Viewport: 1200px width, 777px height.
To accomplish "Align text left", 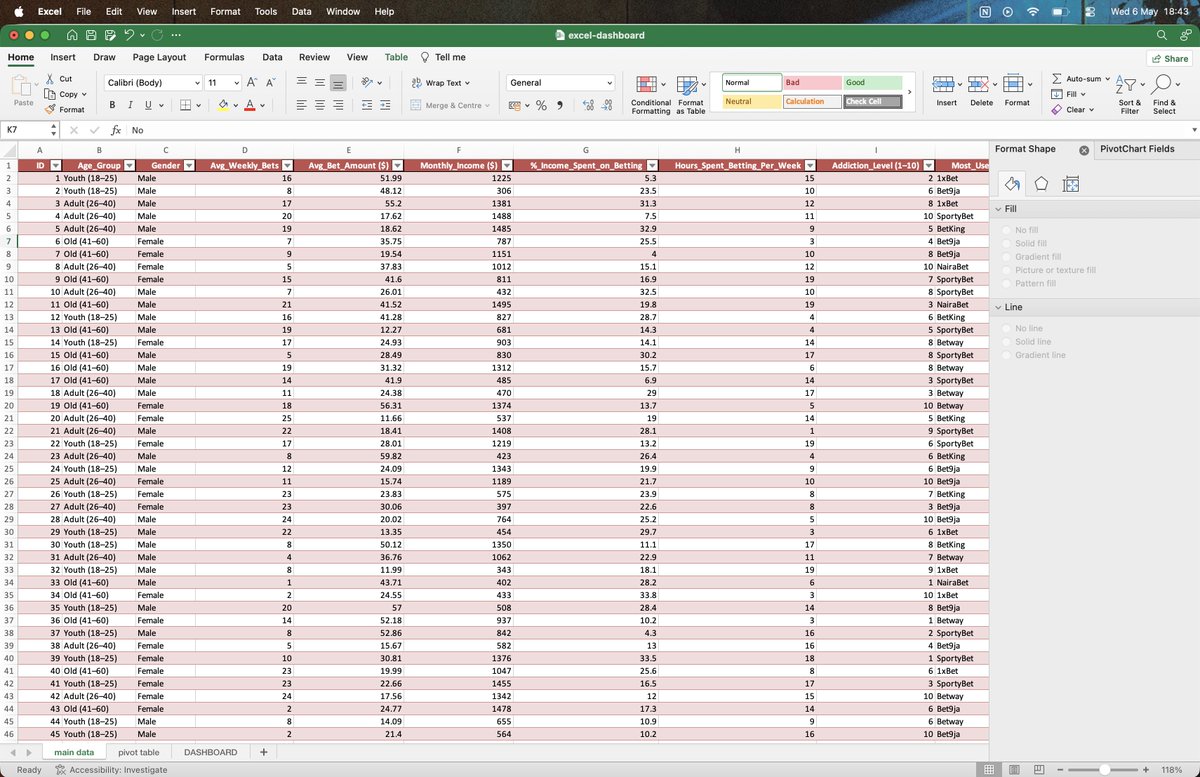I will [x=302, y=105].
